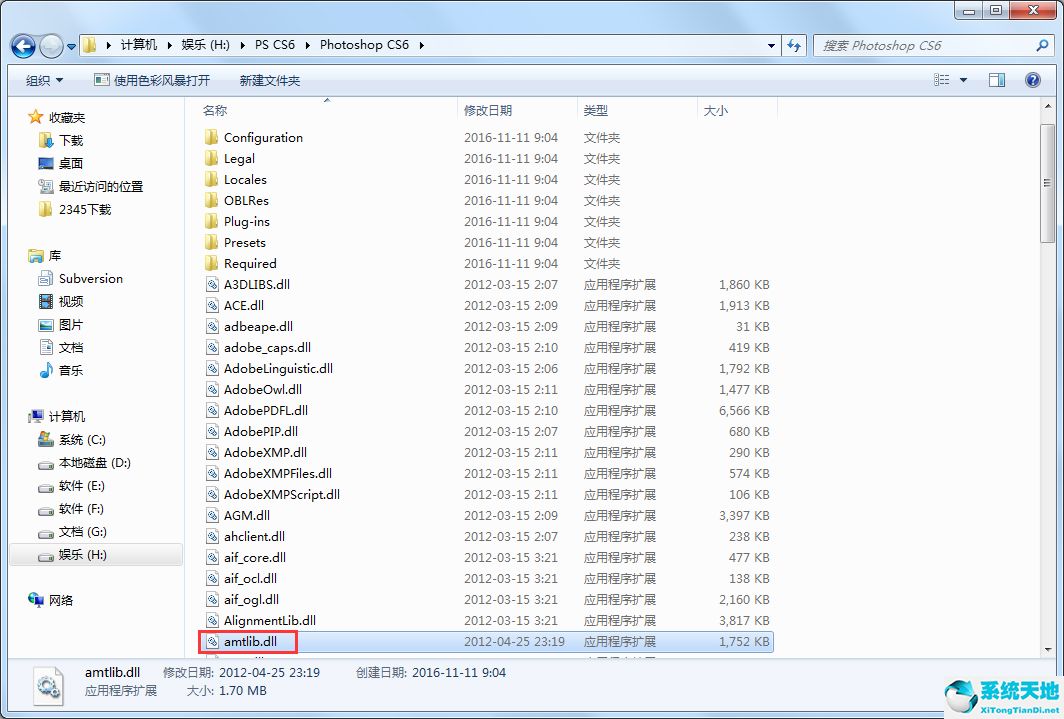Select the AdobeLinguistic.dll file icon
This screenshot has width=1064, height=719.
tap(212, 369)
